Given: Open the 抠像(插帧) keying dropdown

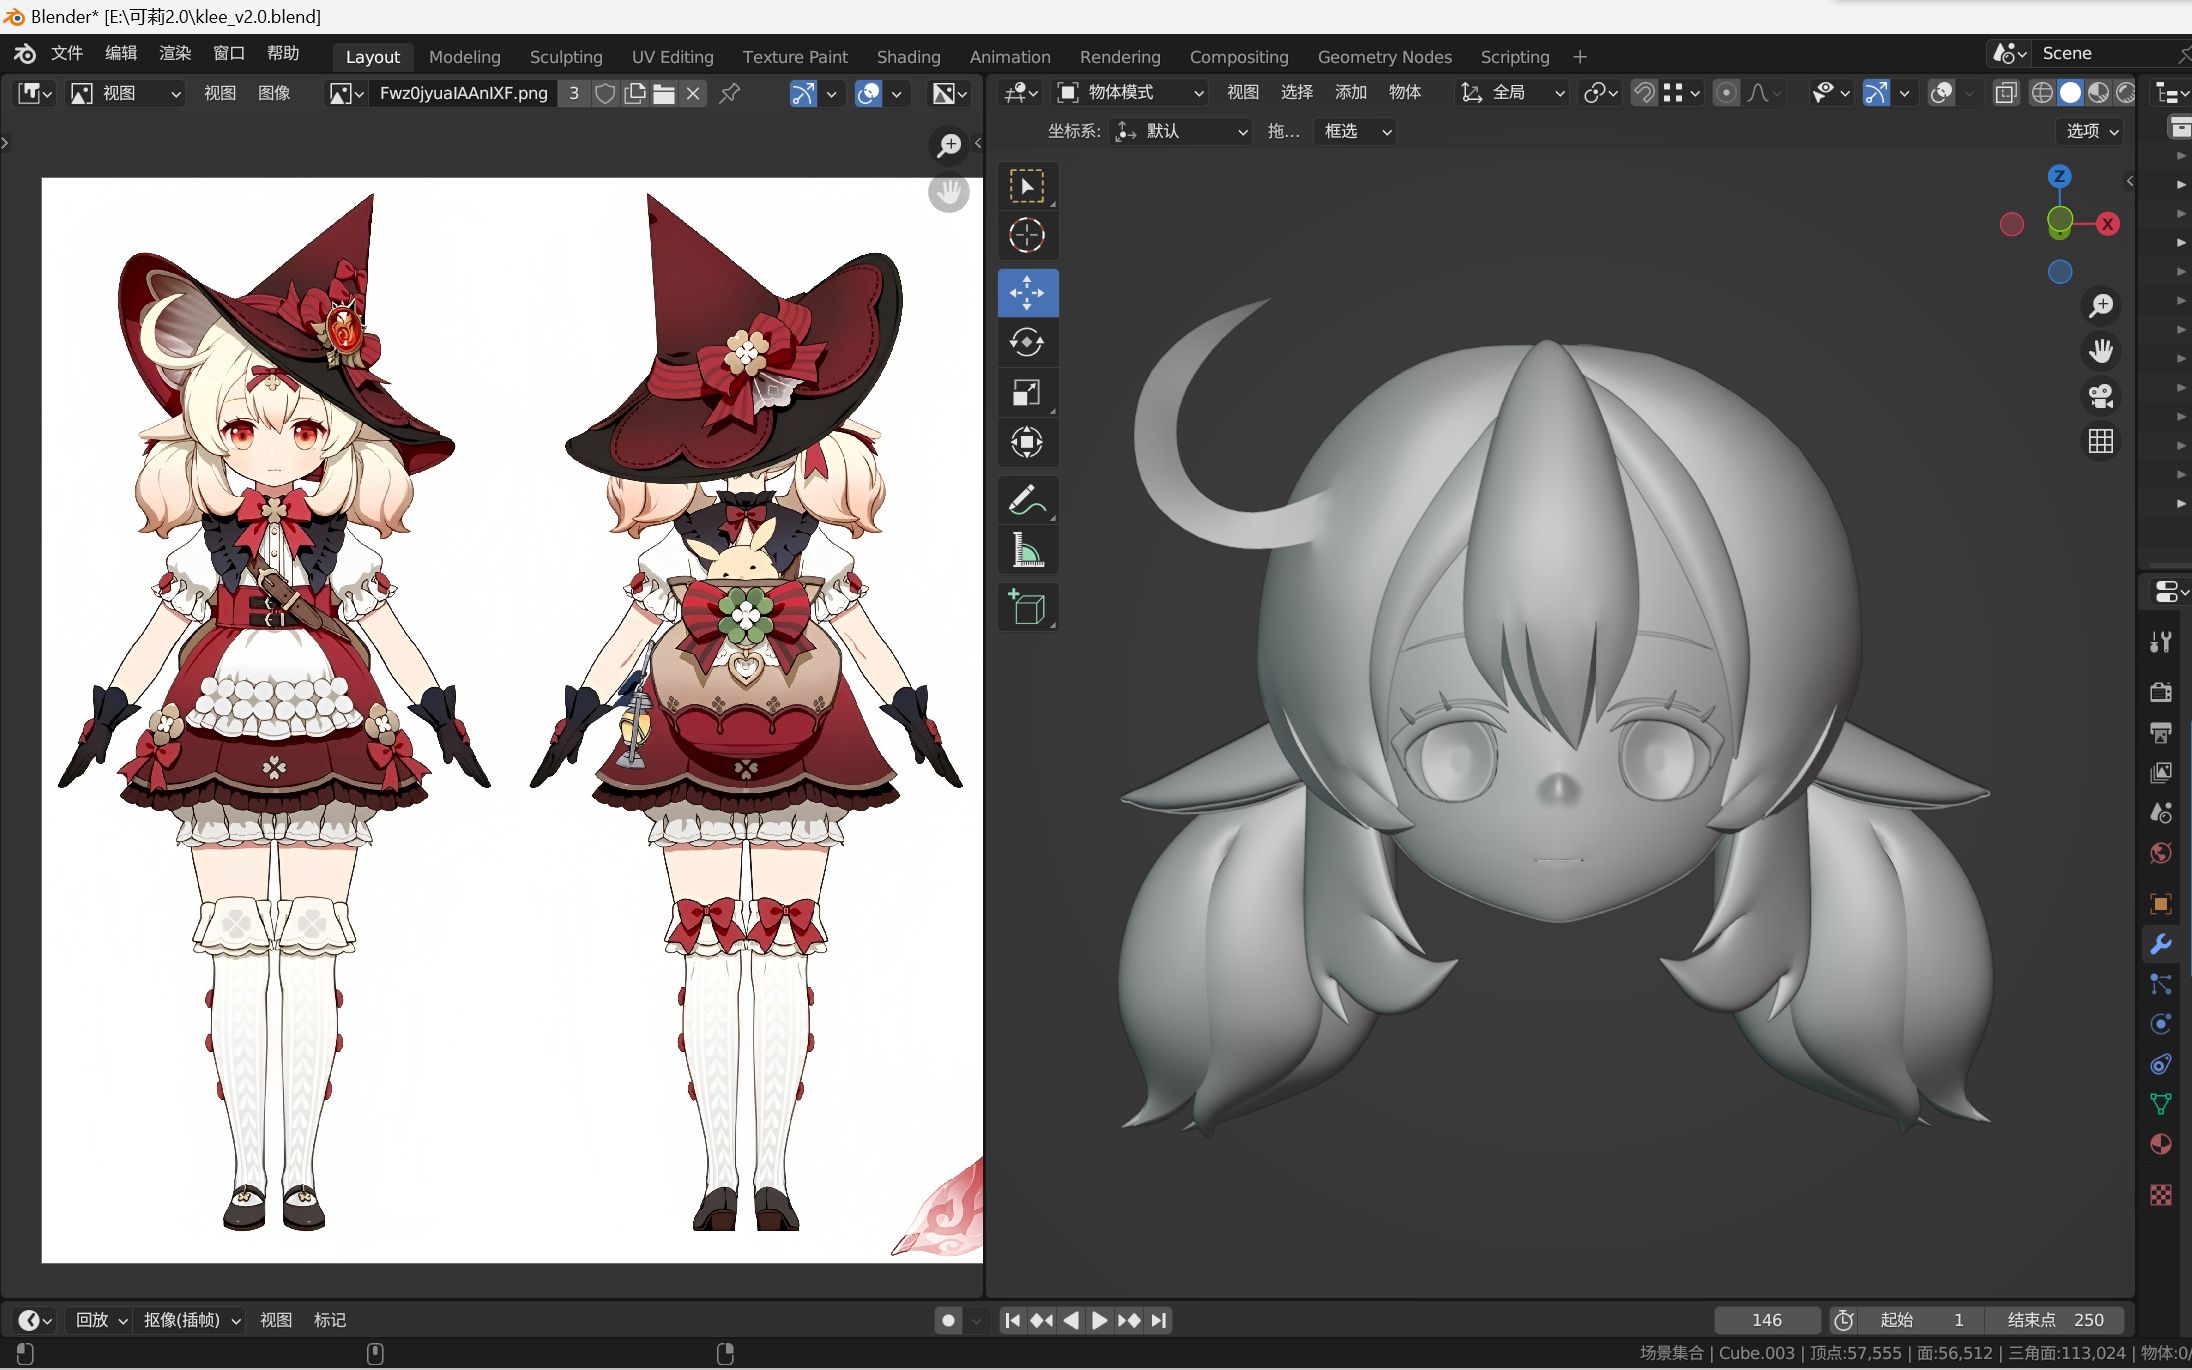Looking at the screenshot, I should (x=191, y=1320).
